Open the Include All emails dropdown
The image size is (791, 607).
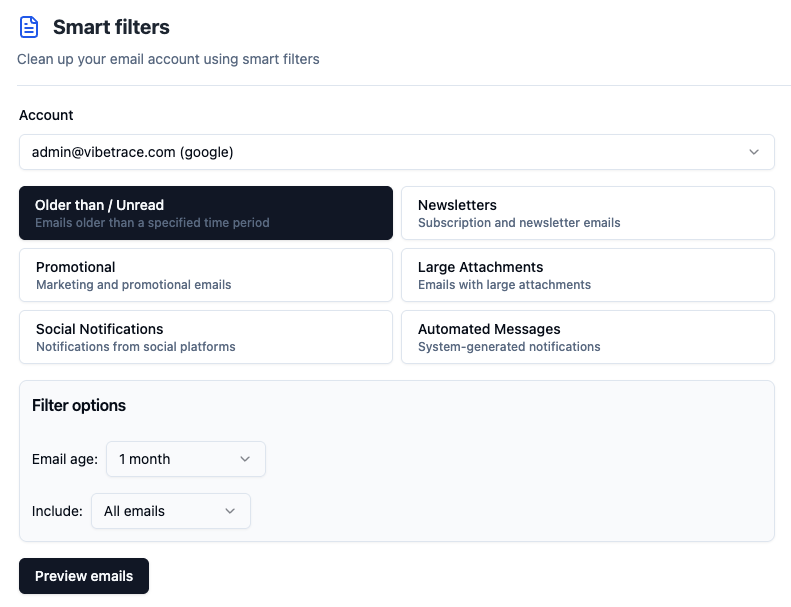coord(171,511)
